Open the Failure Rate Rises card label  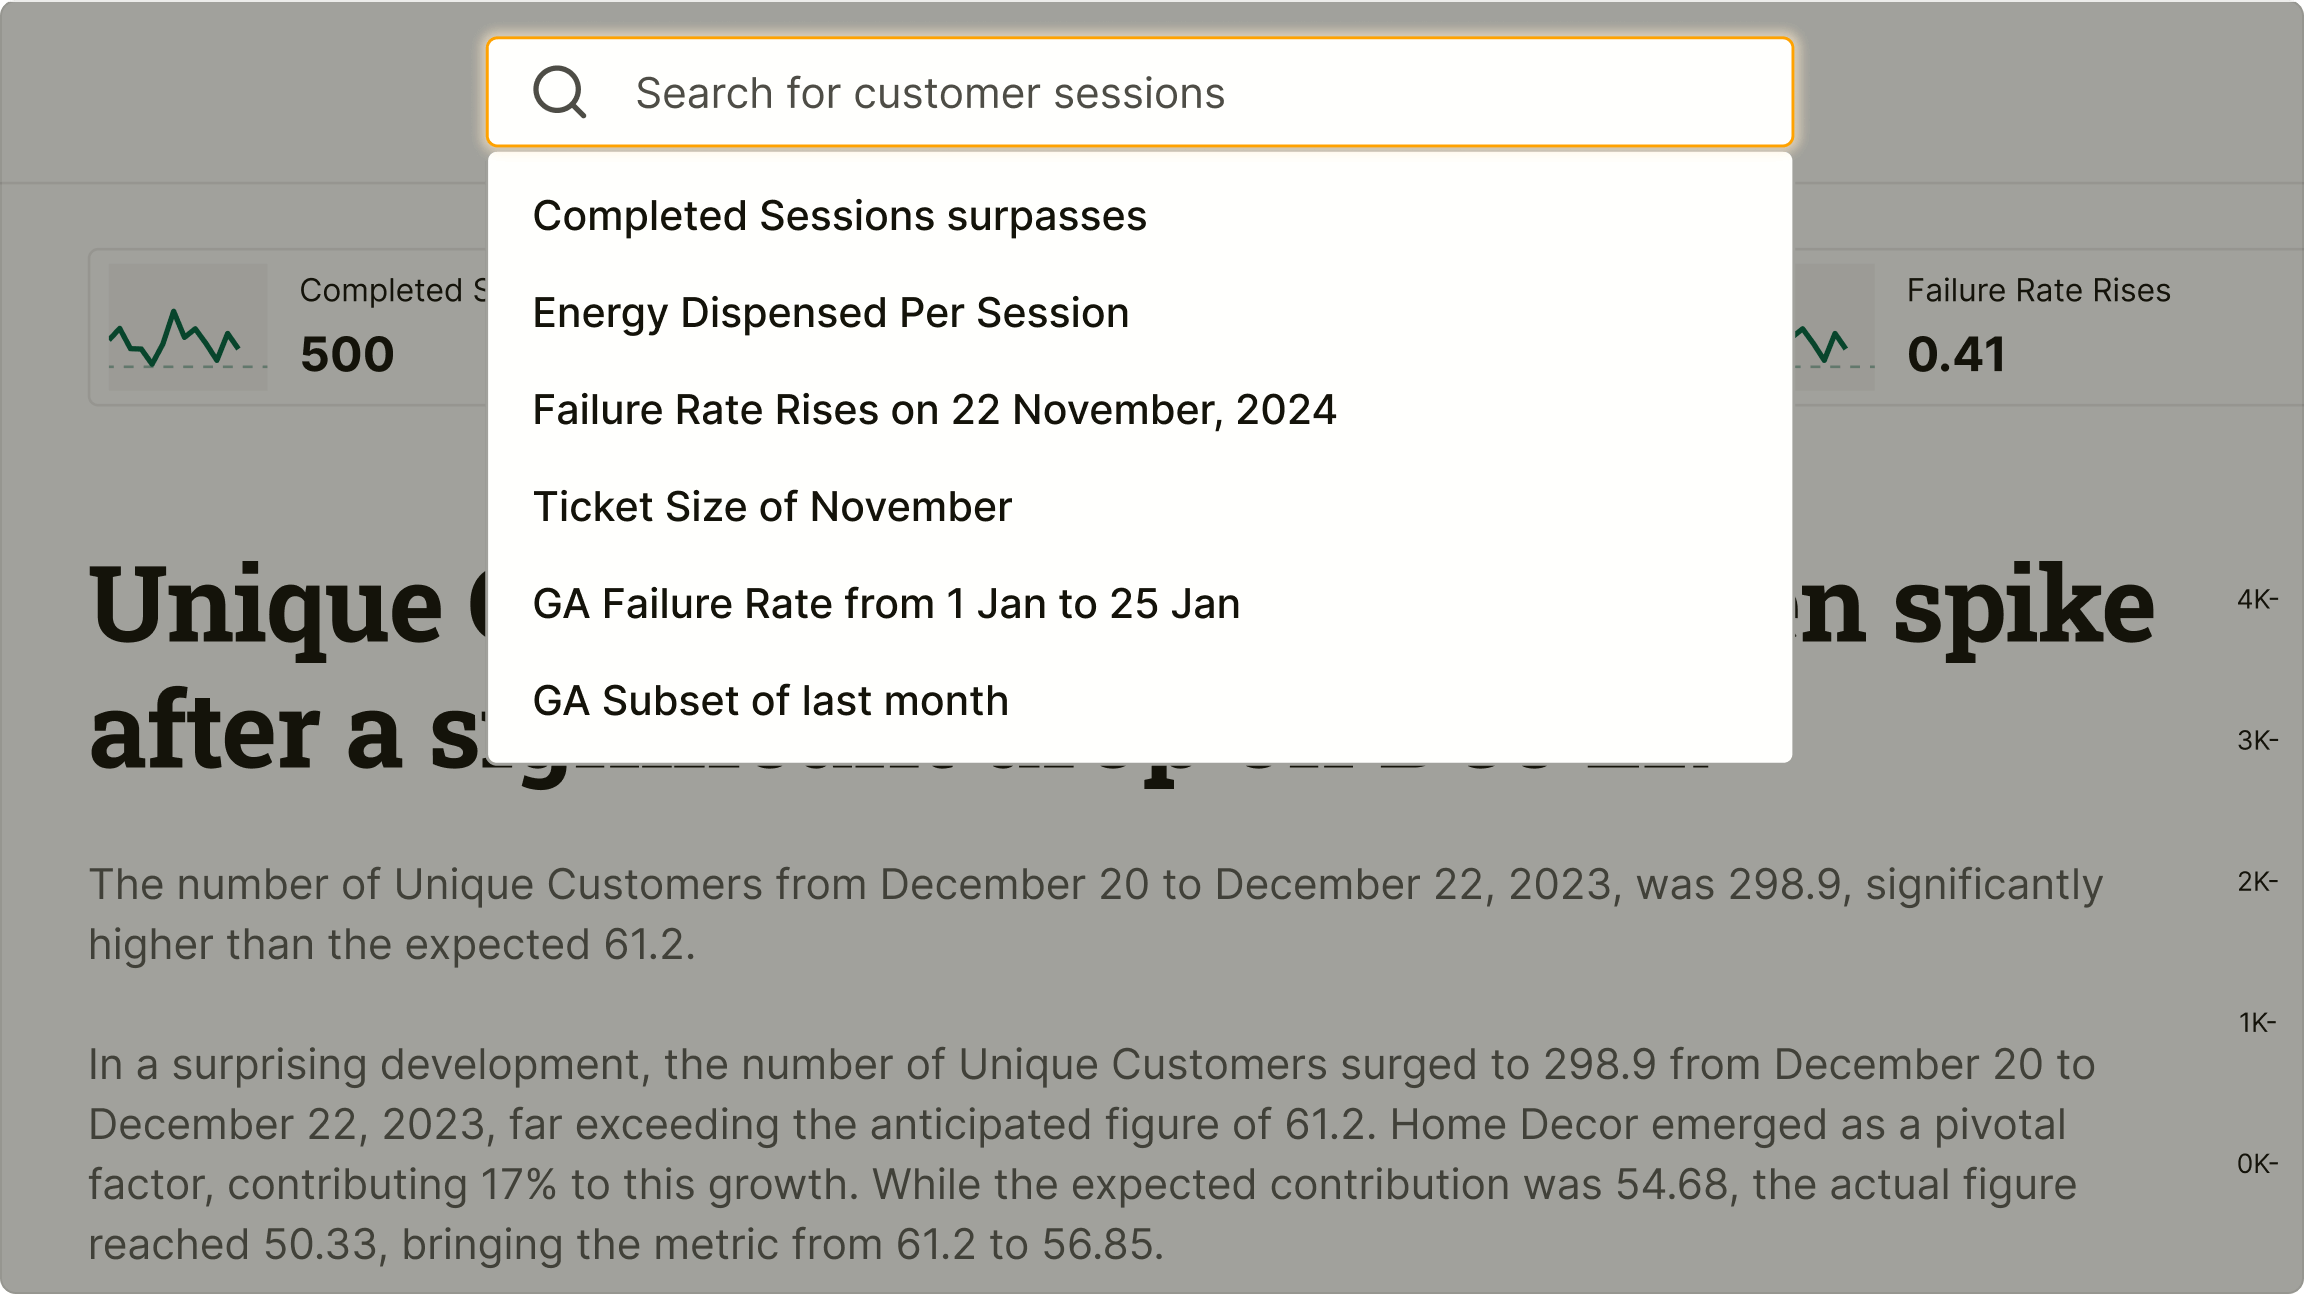click(2038, 290)
